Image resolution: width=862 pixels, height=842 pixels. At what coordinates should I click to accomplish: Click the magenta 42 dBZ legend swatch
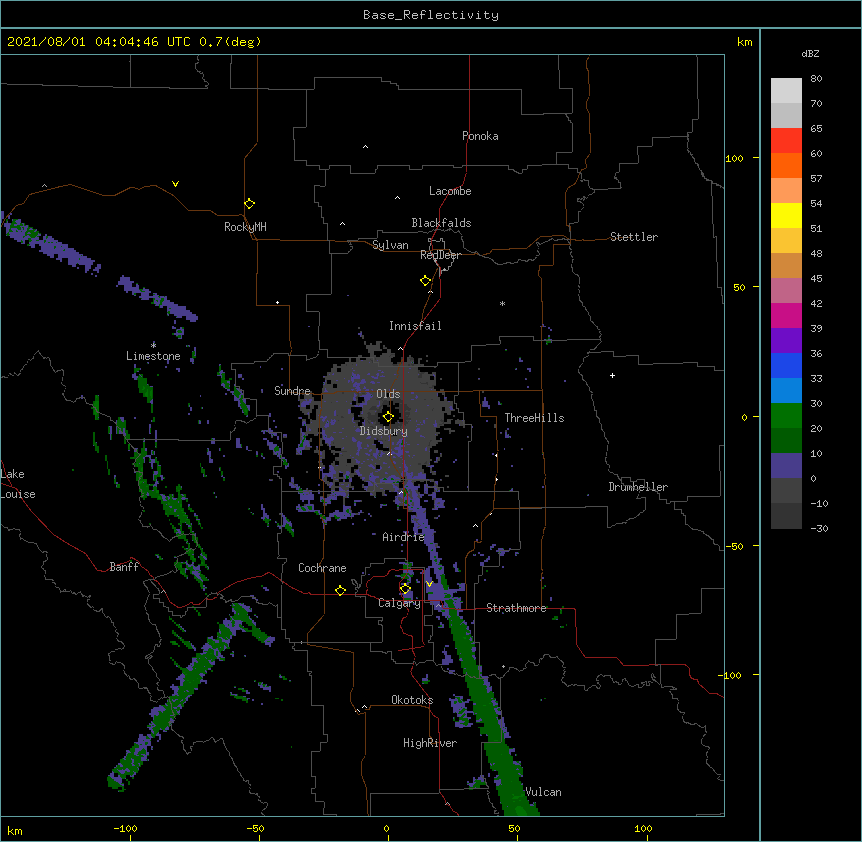[786, 315]
